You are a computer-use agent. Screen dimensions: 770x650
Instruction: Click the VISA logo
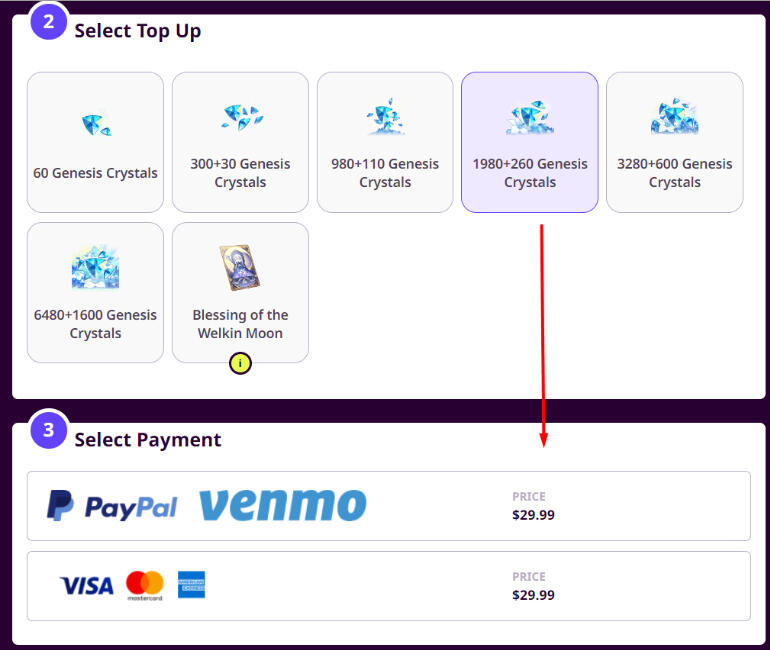[x=86, y=586]
